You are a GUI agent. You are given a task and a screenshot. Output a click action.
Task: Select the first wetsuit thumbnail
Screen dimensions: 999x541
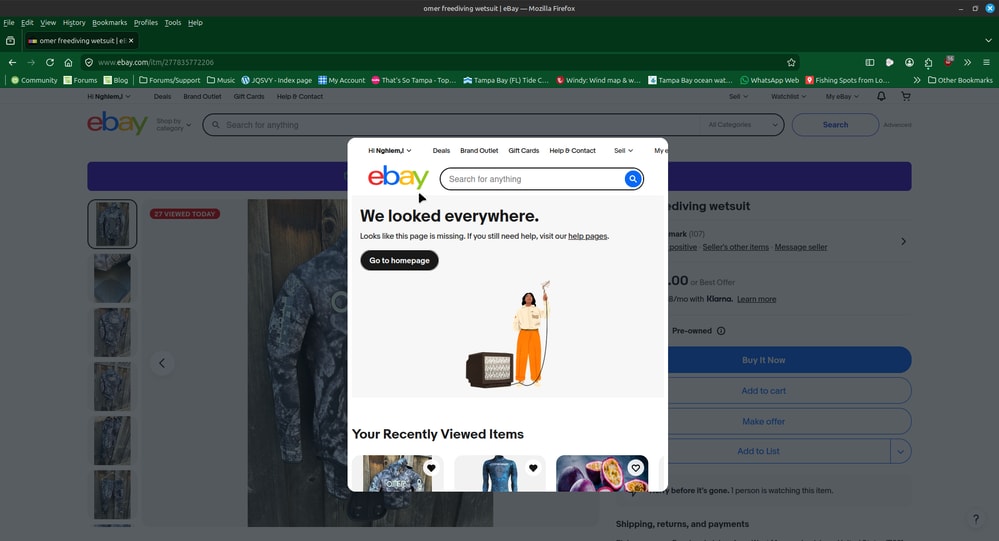112,224
